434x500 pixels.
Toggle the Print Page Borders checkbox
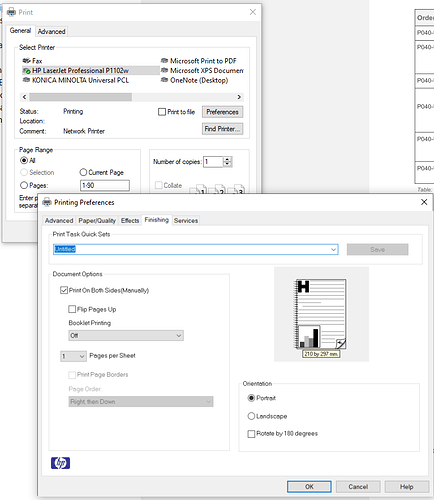72,375
